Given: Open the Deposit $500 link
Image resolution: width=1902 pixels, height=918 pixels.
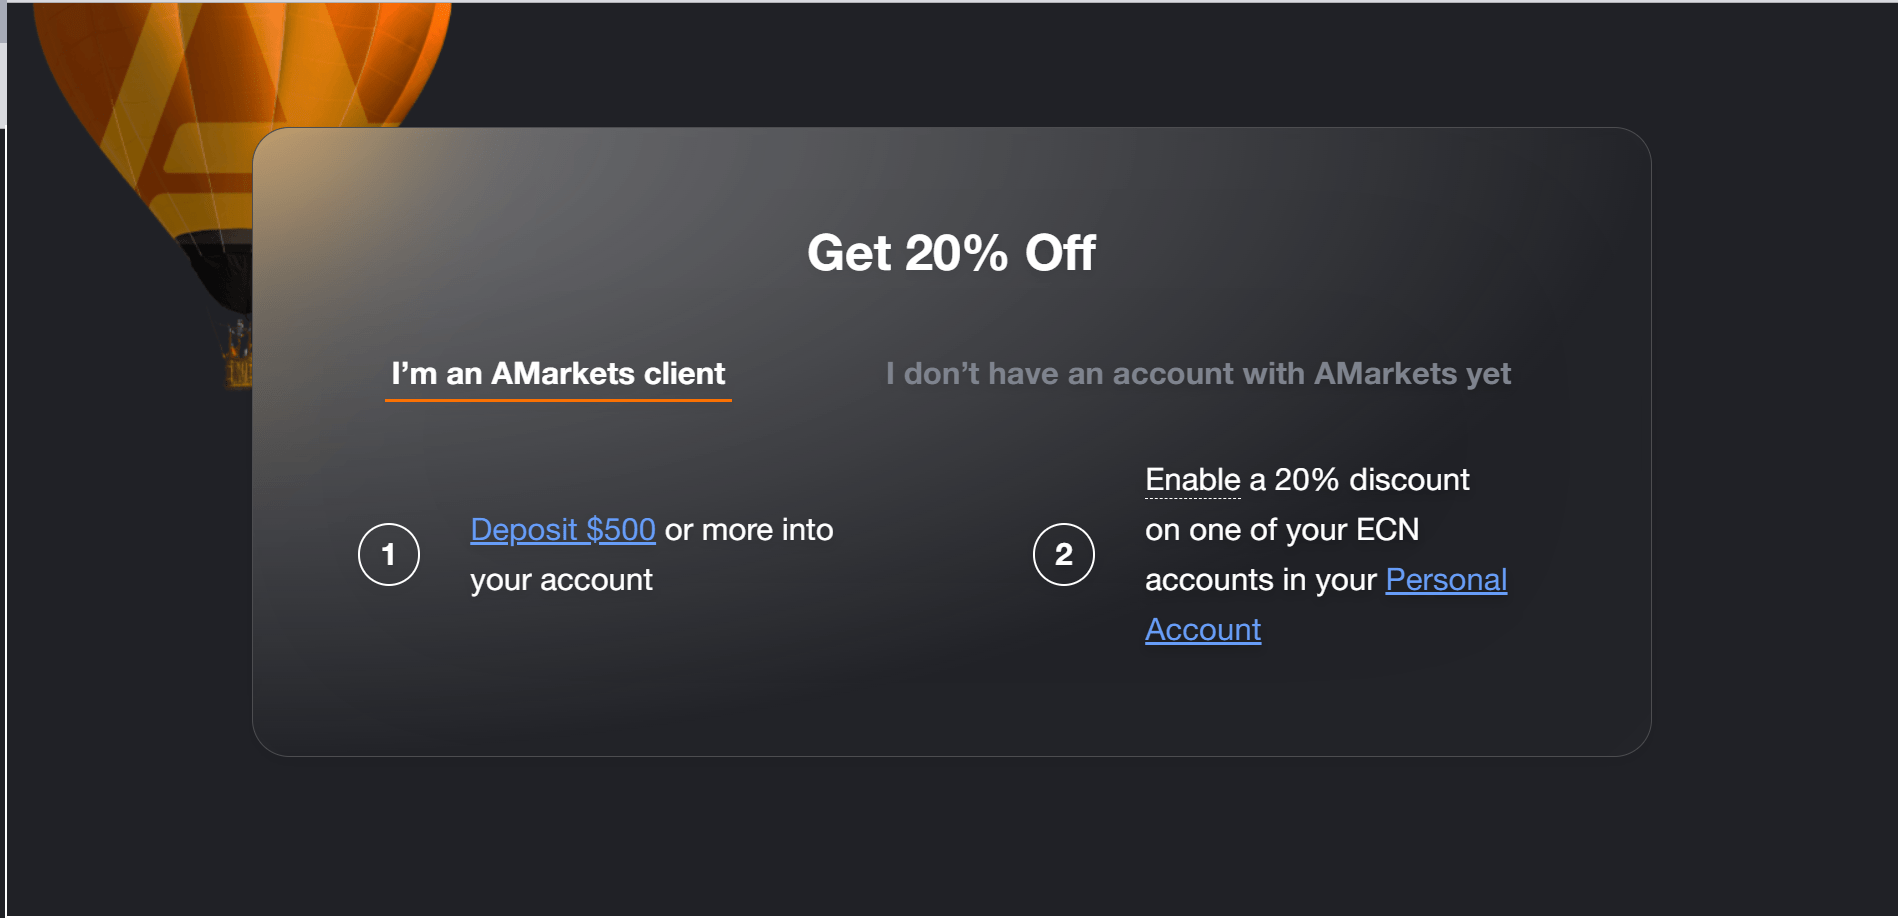Looking at the screenshot, I should (563, 530).
